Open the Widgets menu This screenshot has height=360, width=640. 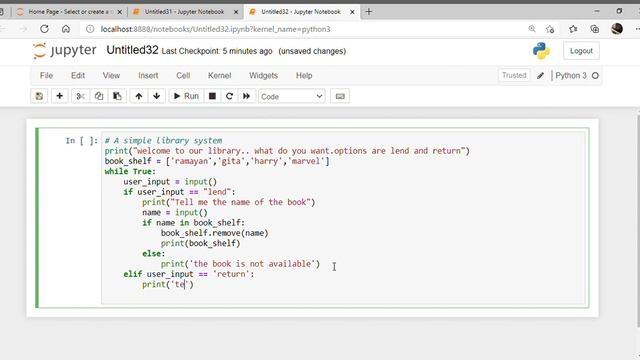point(263,76)
